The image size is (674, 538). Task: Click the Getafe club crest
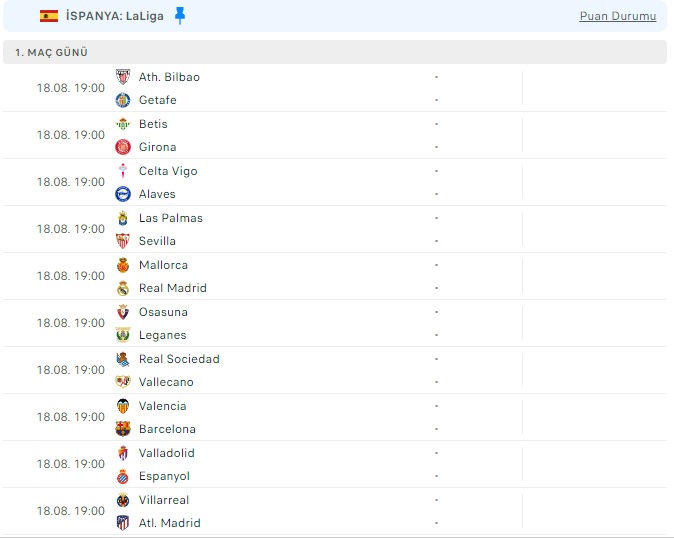123,100
